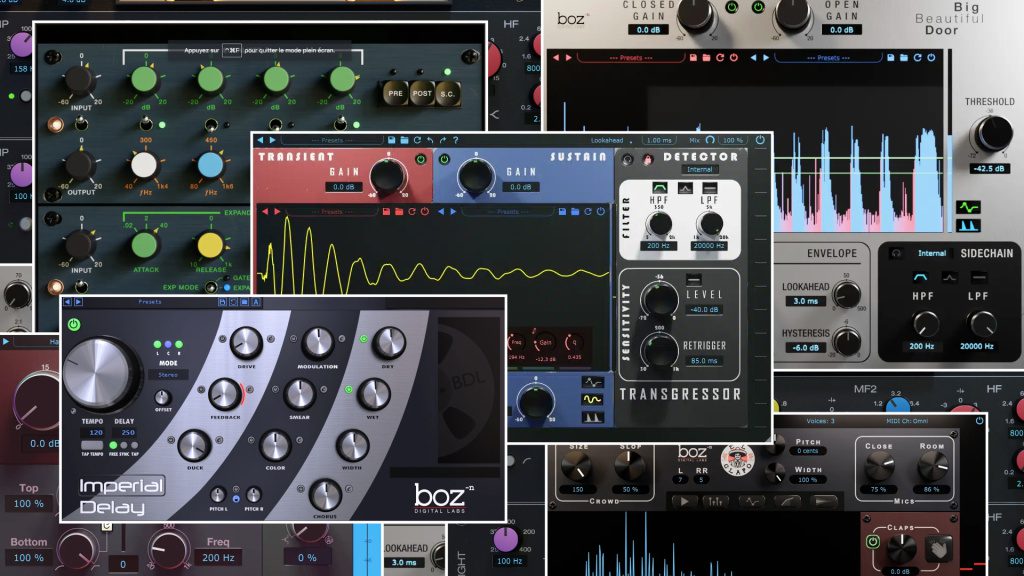Click the pitch link icon between Pitch L and Pitch R
This screenshot has width=1024, height=576.
pos(236,498)
